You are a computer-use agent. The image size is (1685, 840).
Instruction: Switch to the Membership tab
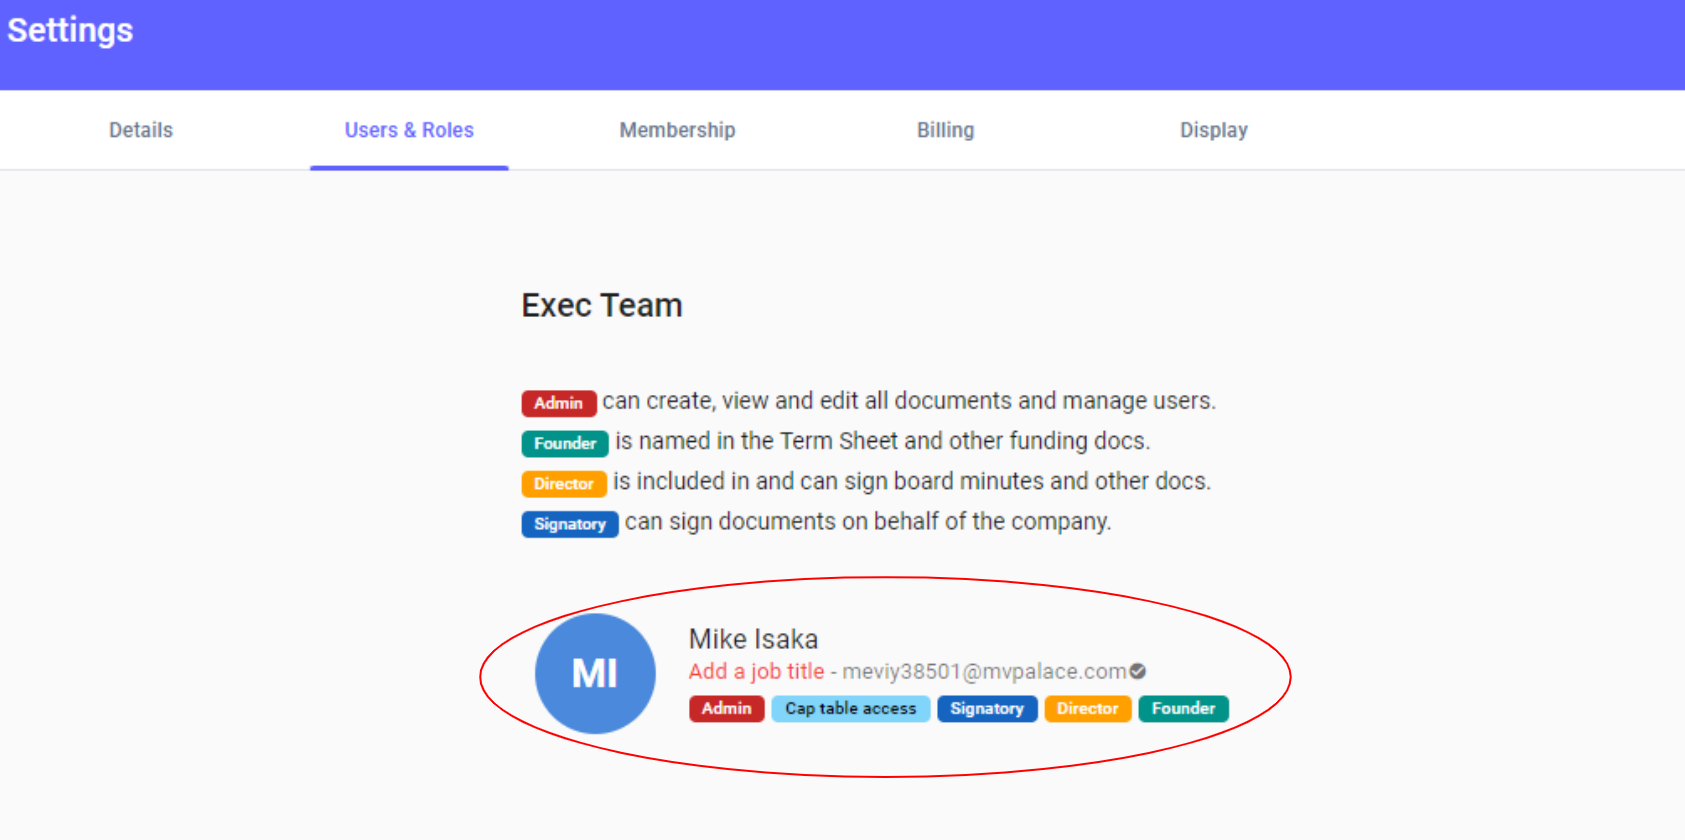pyautogui.click(x=677, y=130)
